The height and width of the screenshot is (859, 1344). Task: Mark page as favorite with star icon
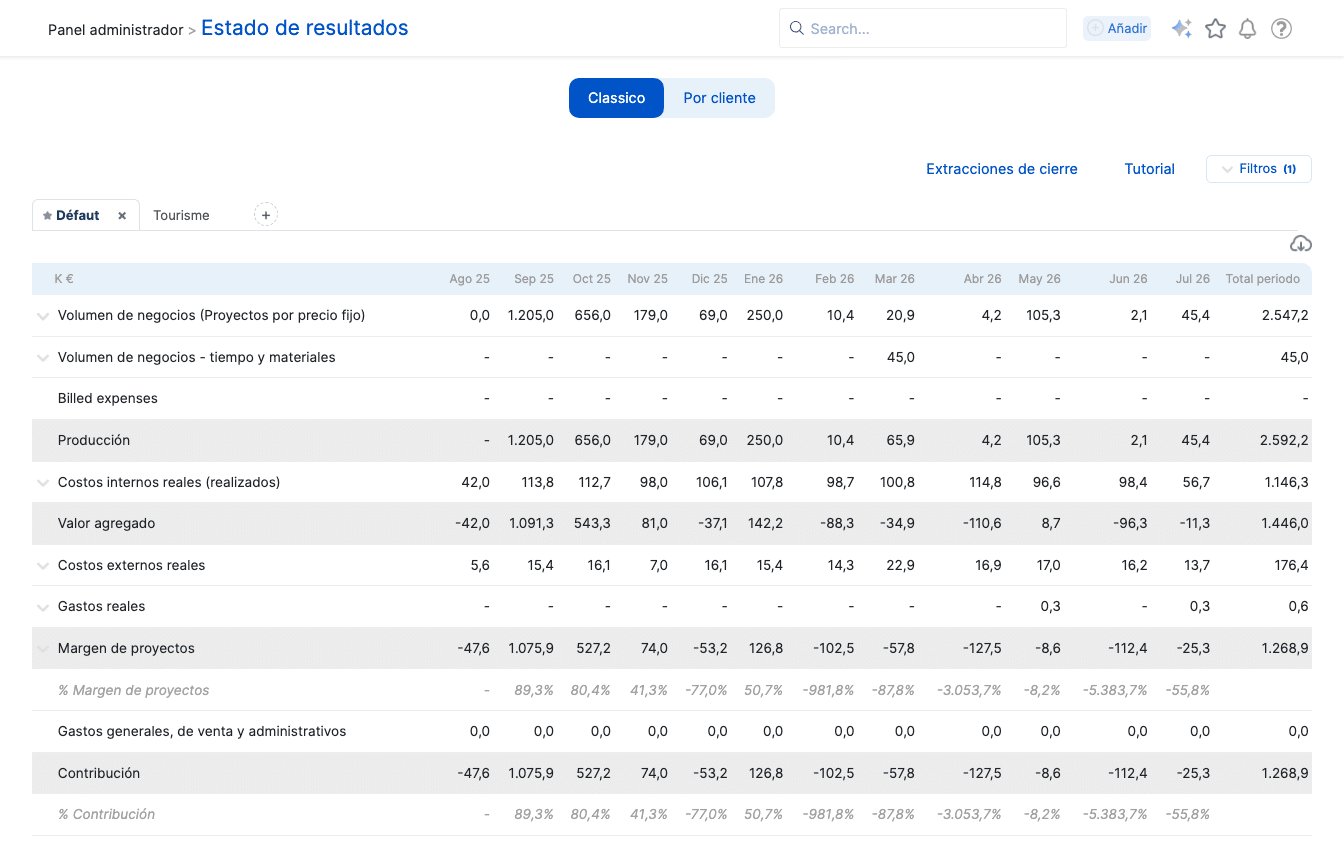coord(1215,29)
